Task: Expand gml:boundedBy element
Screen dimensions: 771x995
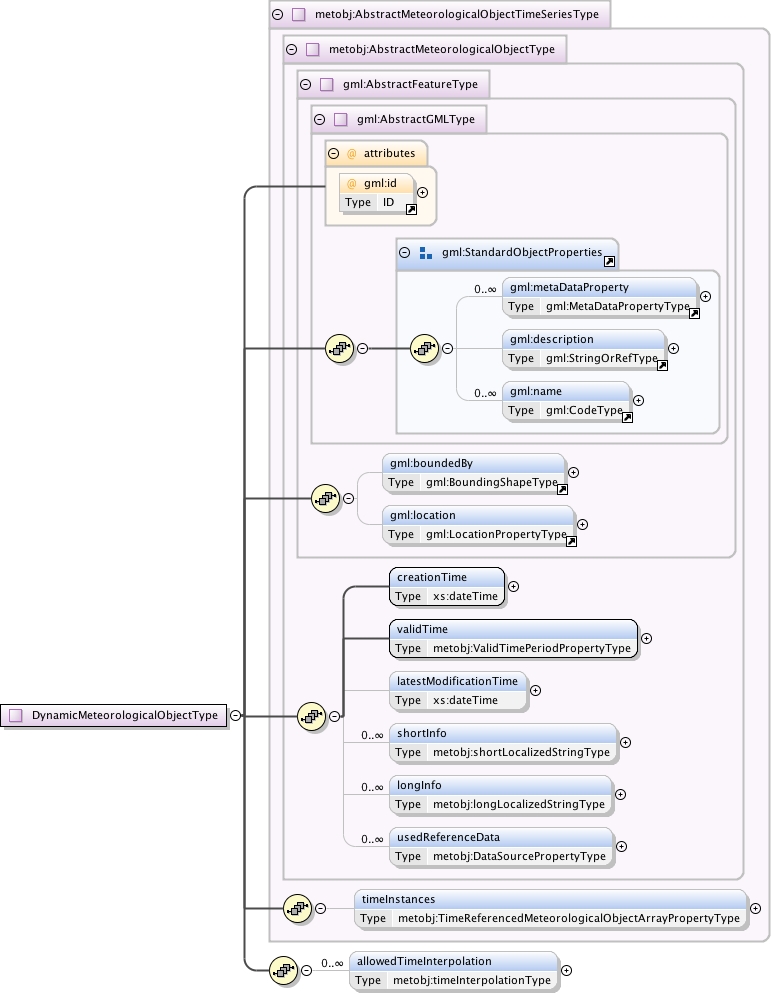Action: point(573,472)
